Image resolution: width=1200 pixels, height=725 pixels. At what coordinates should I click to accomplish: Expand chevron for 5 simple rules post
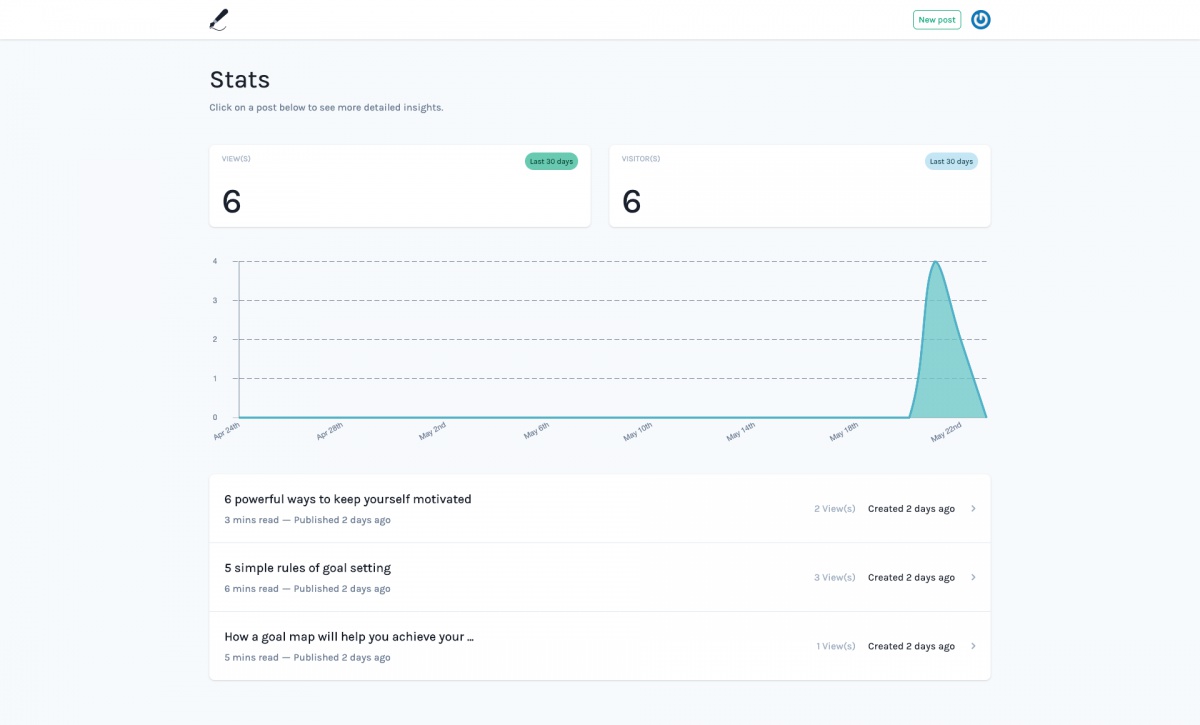[973, 577]
